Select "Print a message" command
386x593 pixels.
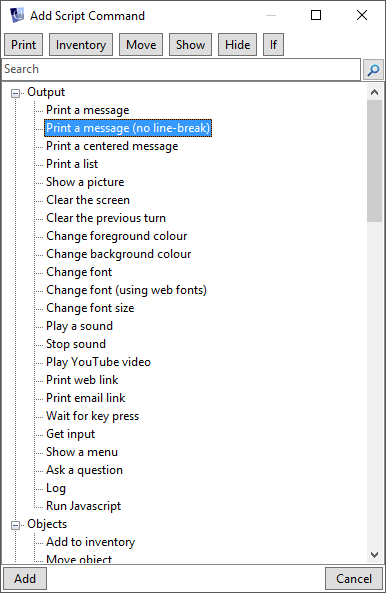[88, 110]
